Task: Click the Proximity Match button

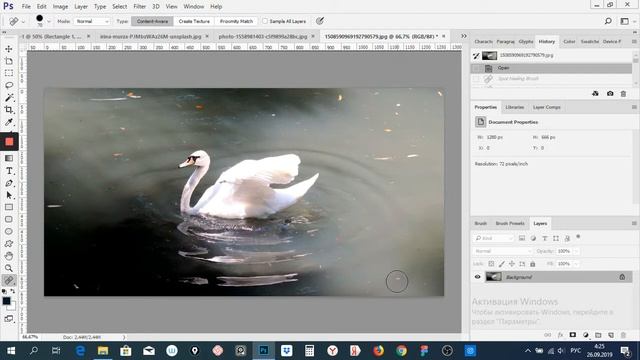Action: (x=236, y=21)
